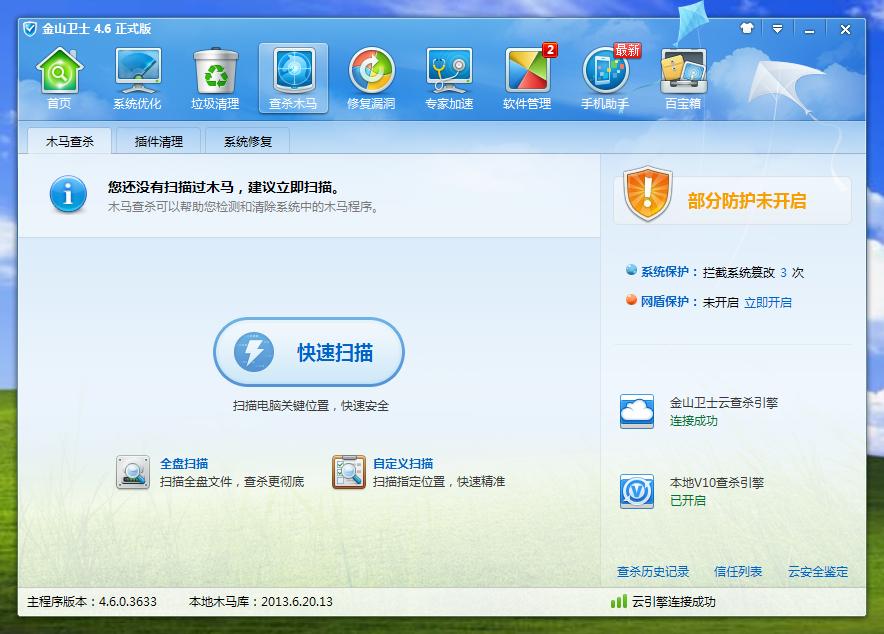The image size is (884, 634).
Task: Switch to 木马查杀 tab
Action: [x=69, y=141]
